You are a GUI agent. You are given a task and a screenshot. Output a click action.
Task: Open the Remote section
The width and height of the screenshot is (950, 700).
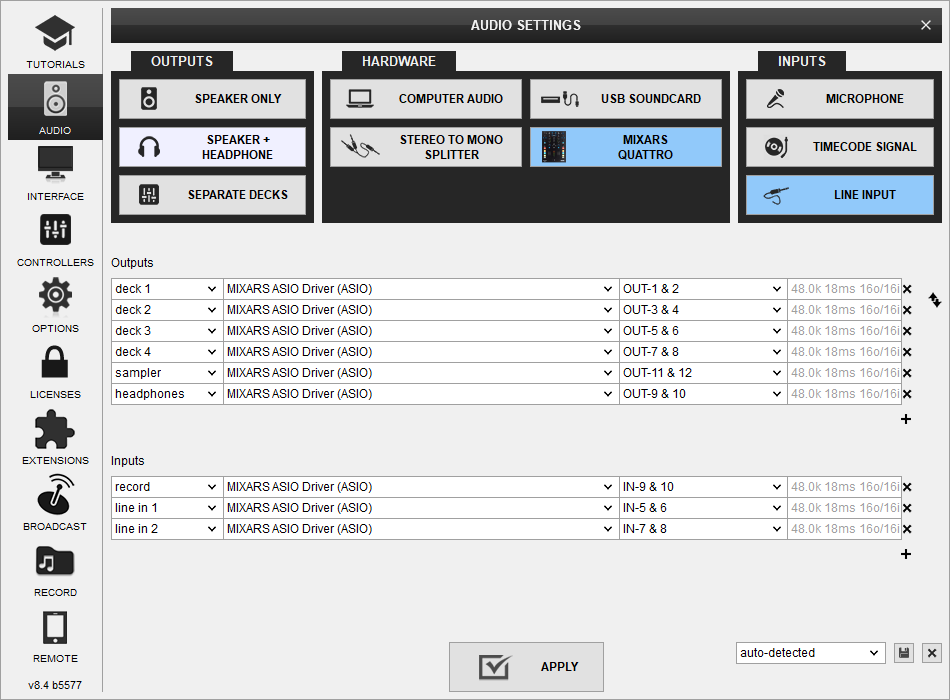55,634
